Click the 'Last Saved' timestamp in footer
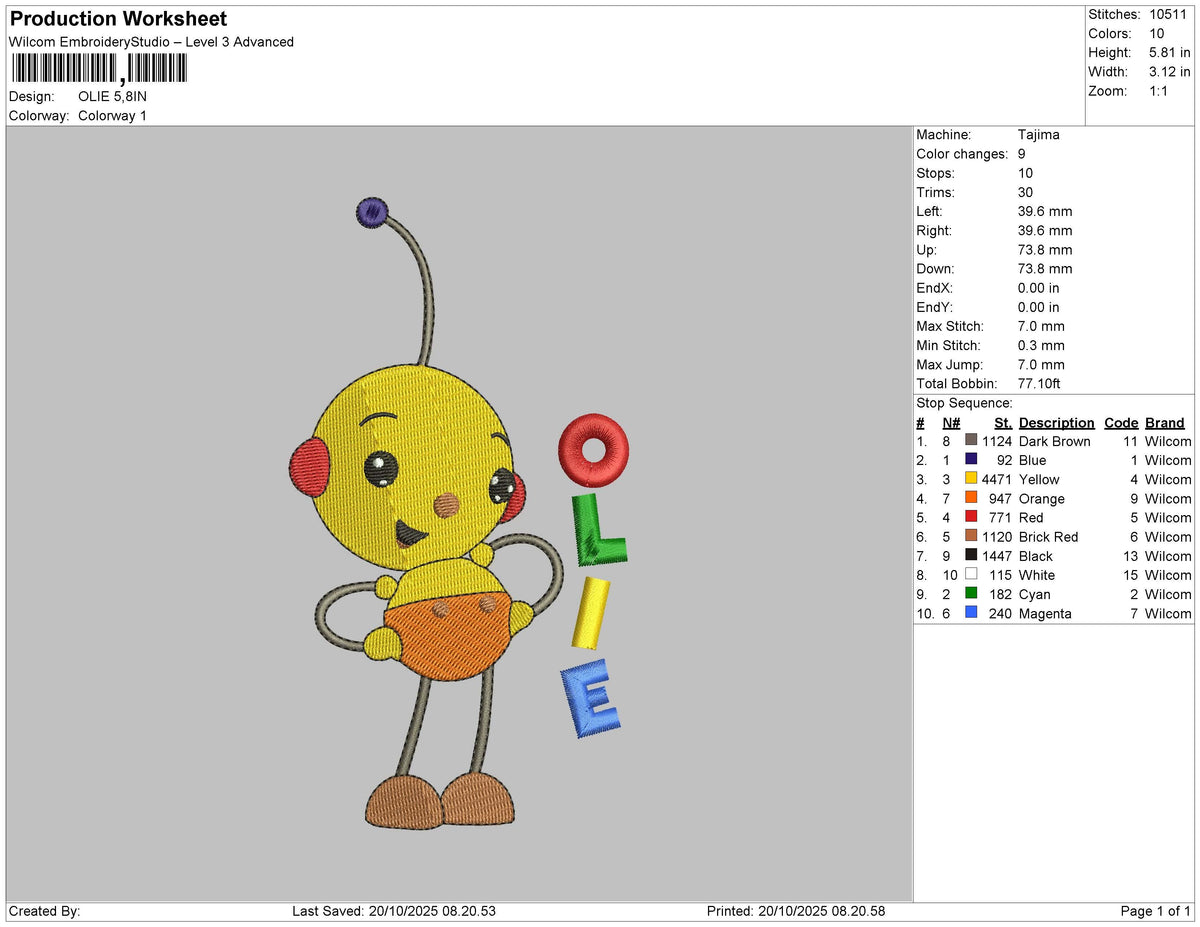Image resolution: width=1200 pixels, height=927 pixels. [394, 912]
